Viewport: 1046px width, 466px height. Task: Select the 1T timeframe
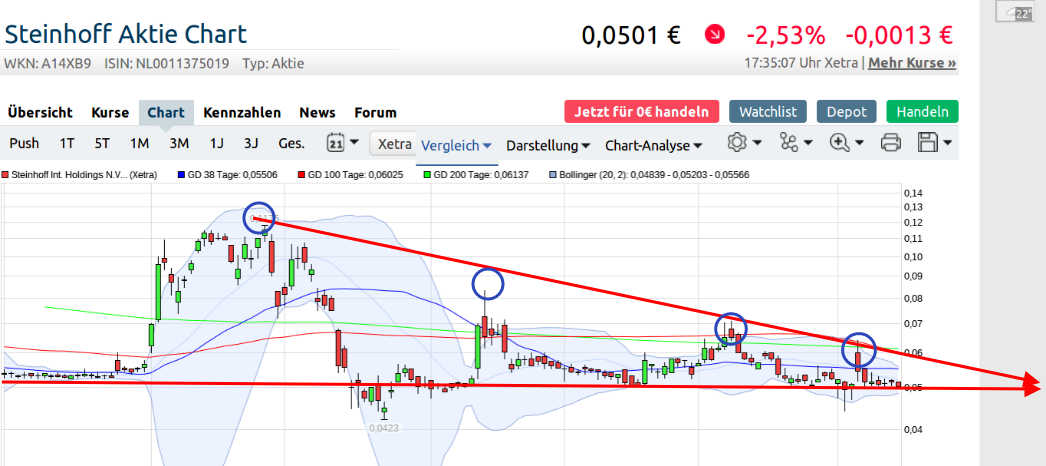67,143
